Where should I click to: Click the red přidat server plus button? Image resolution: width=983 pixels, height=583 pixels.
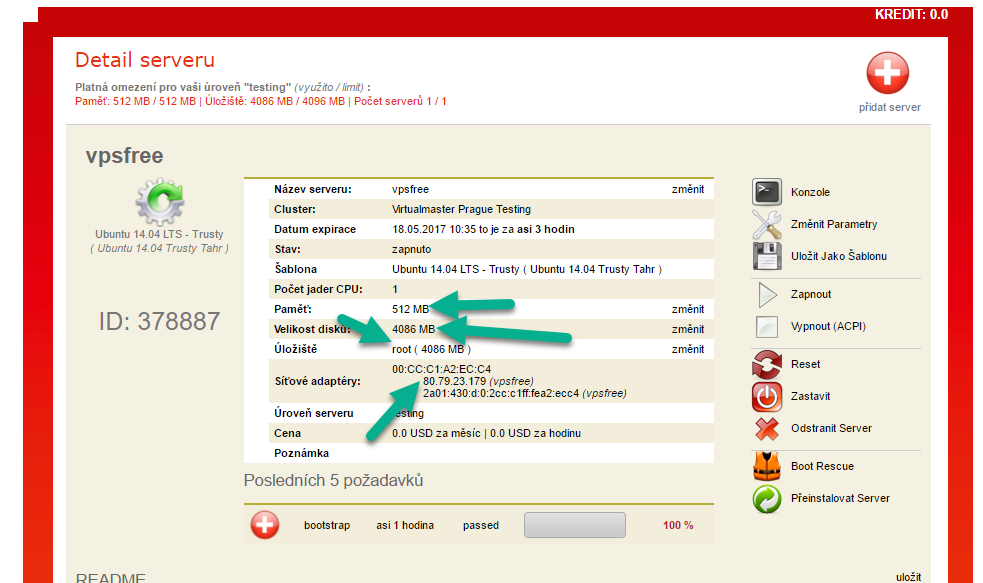pos(888,73)
